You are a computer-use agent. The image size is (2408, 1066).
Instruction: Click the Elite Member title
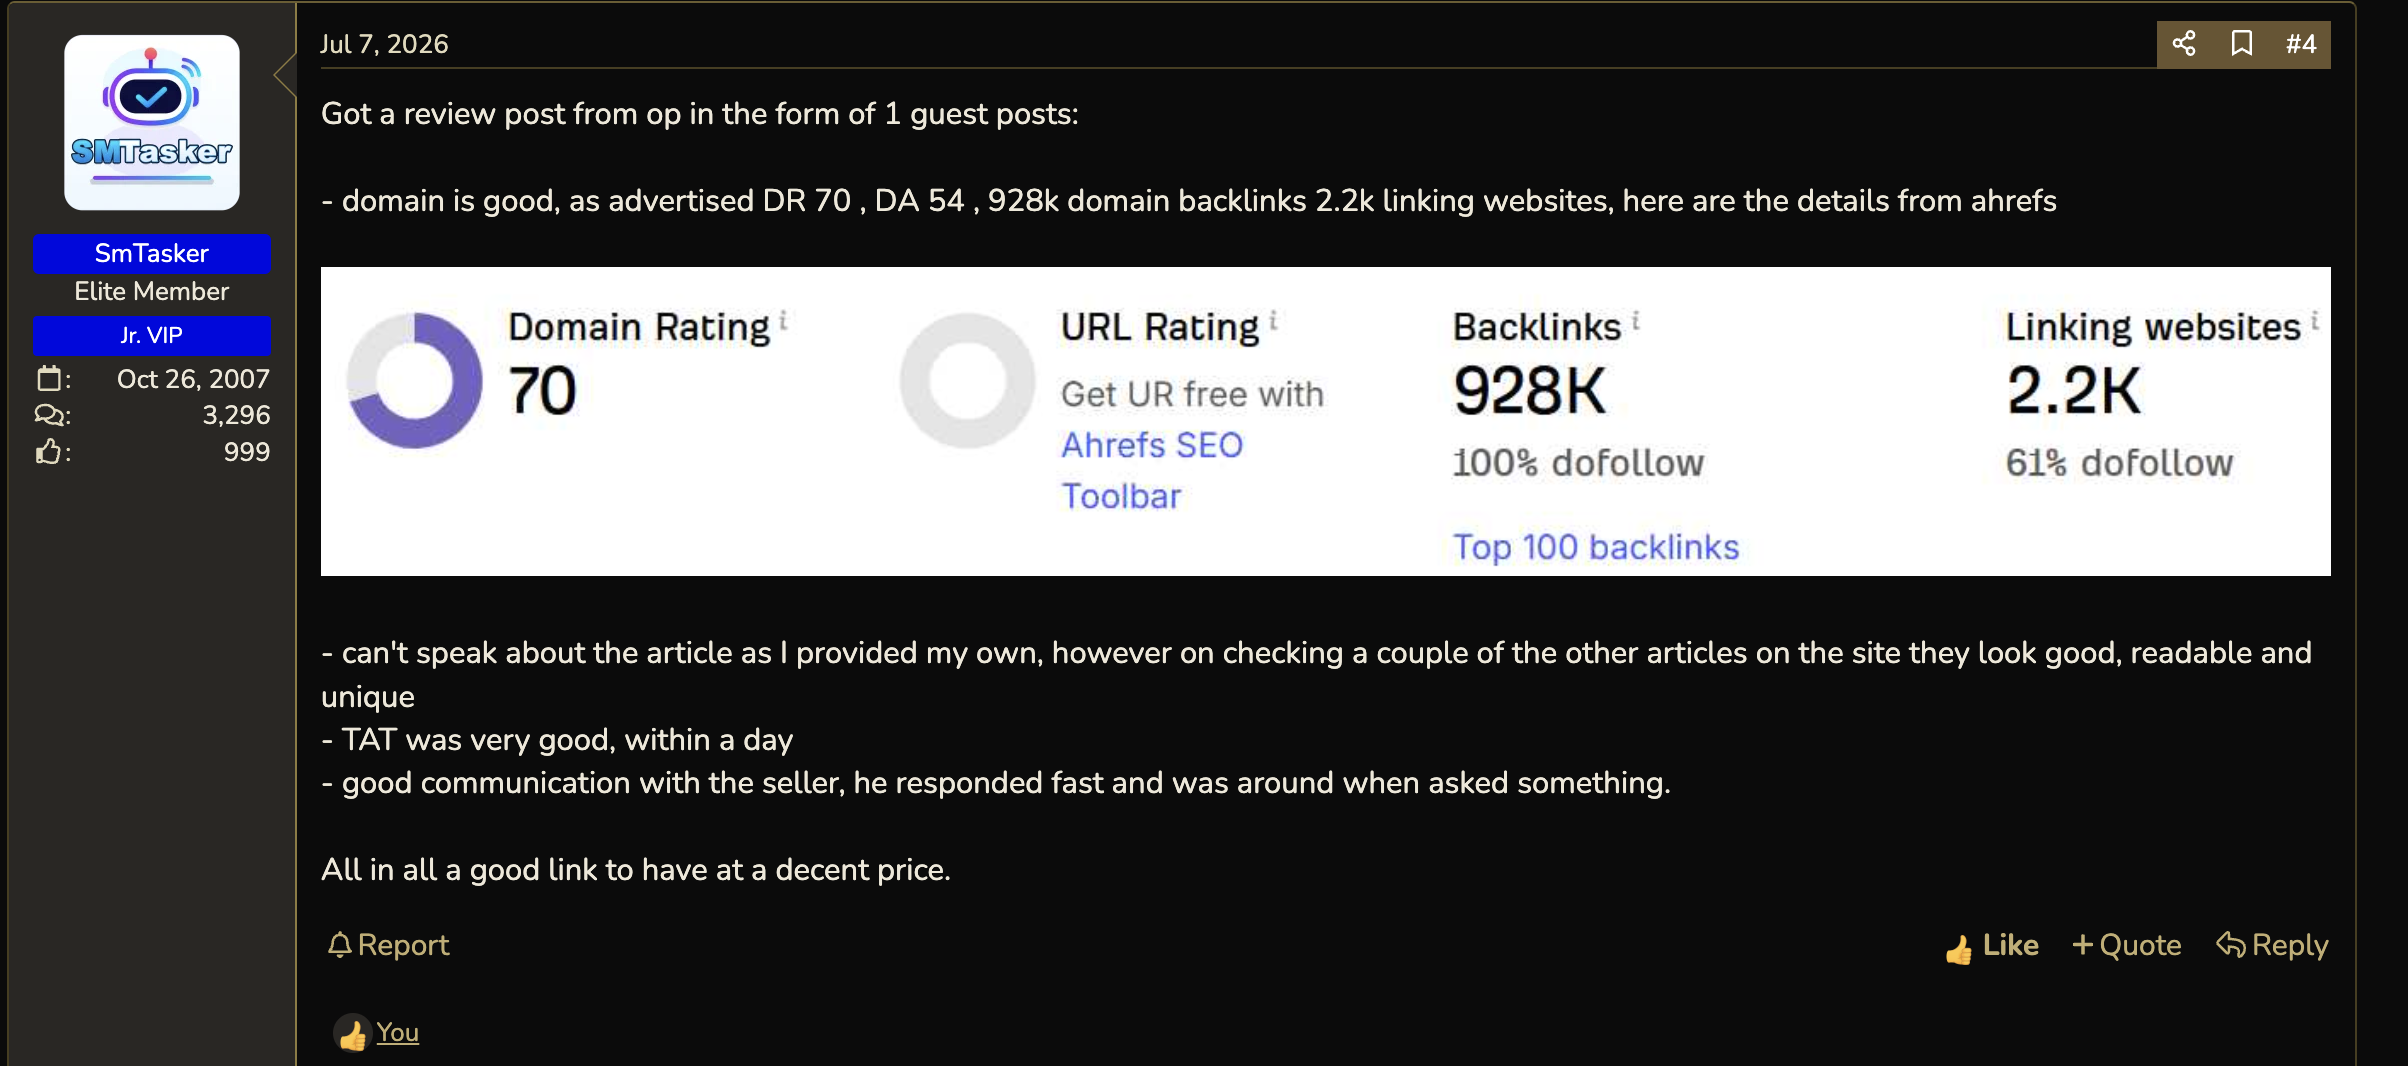click(x=152, y=291)
